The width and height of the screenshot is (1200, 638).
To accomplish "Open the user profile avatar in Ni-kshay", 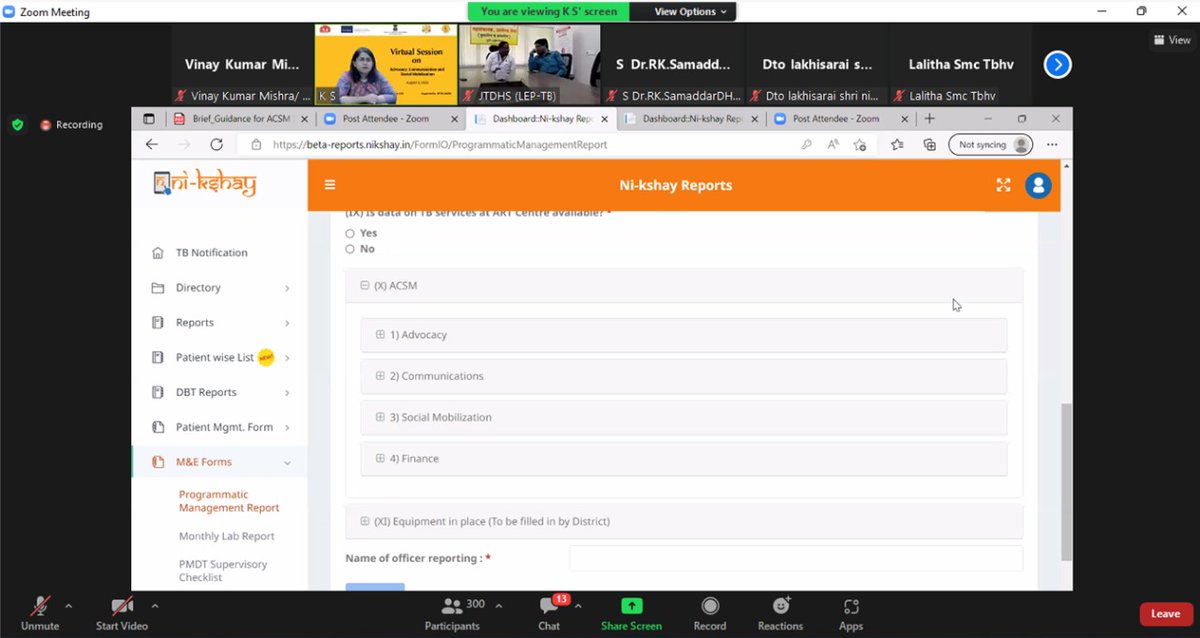I will (1039, 185).
